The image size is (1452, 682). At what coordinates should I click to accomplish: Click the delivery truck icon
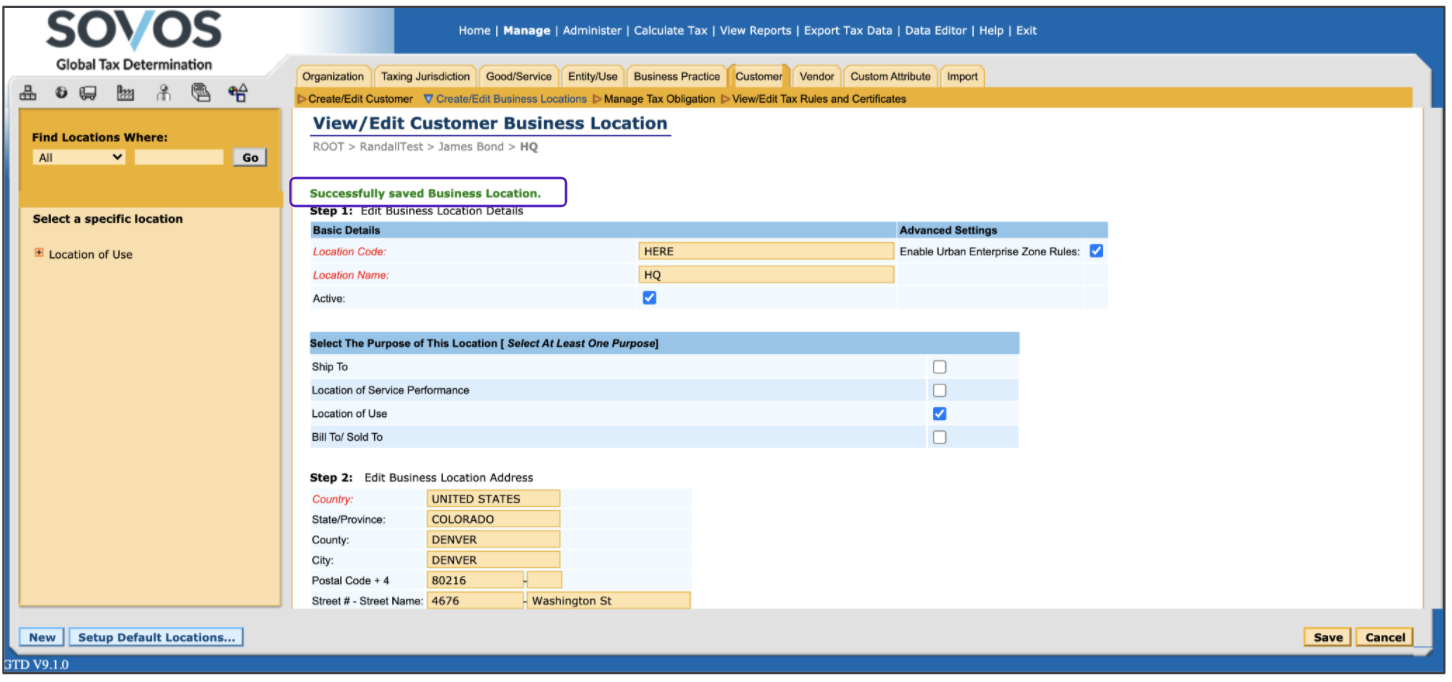[88, 93]
